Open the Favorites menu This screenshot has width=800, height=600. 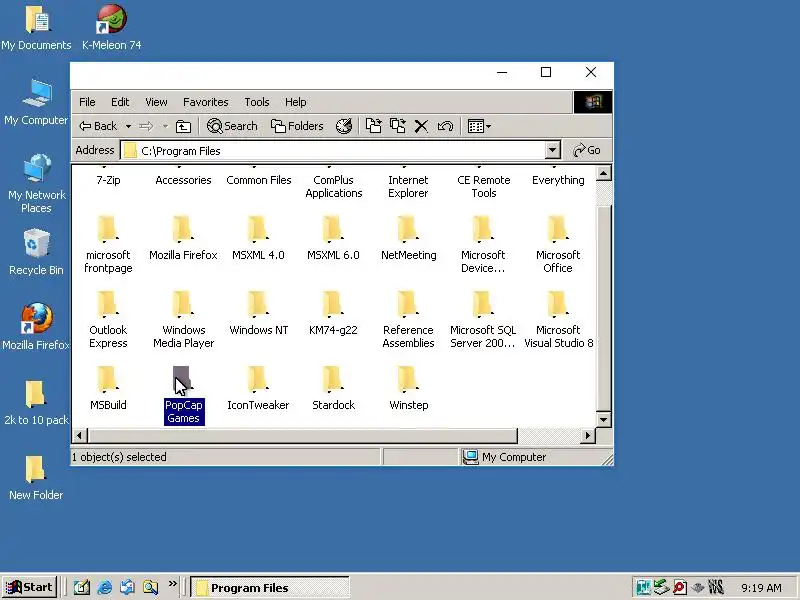pyautogui.click(x=206, y=102)
